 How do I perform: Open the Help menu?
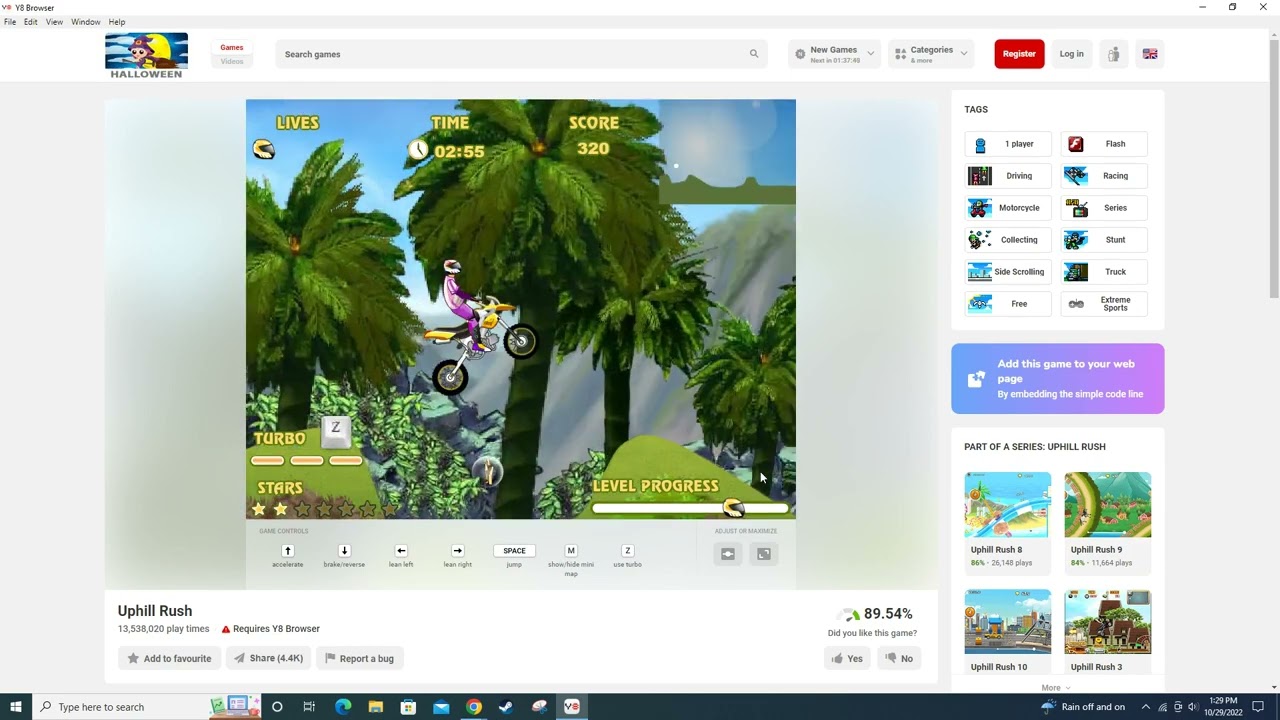[117, 22]
